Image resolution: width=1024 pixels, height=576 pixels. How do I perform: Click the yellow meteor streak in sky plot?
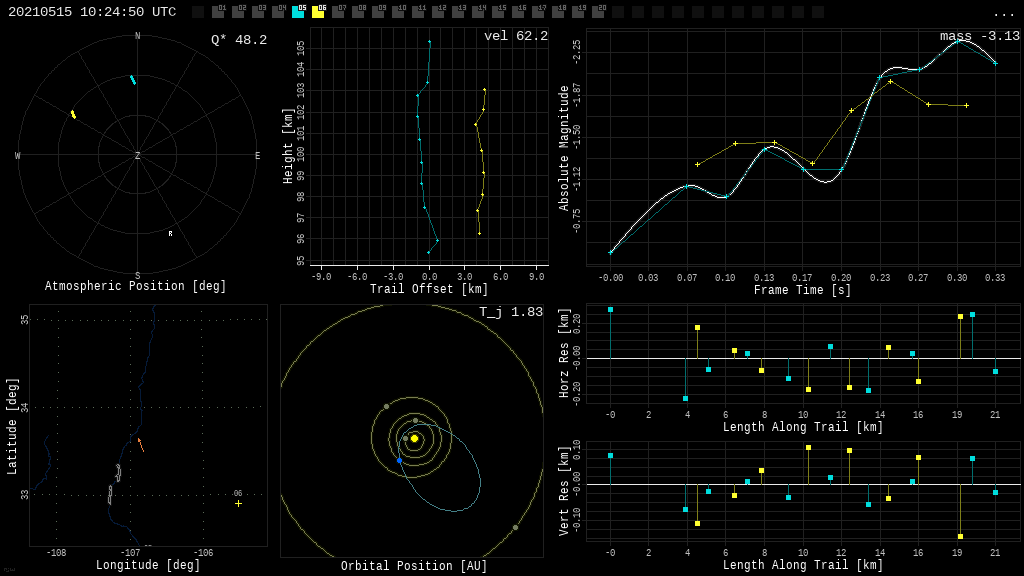point(73,114)
